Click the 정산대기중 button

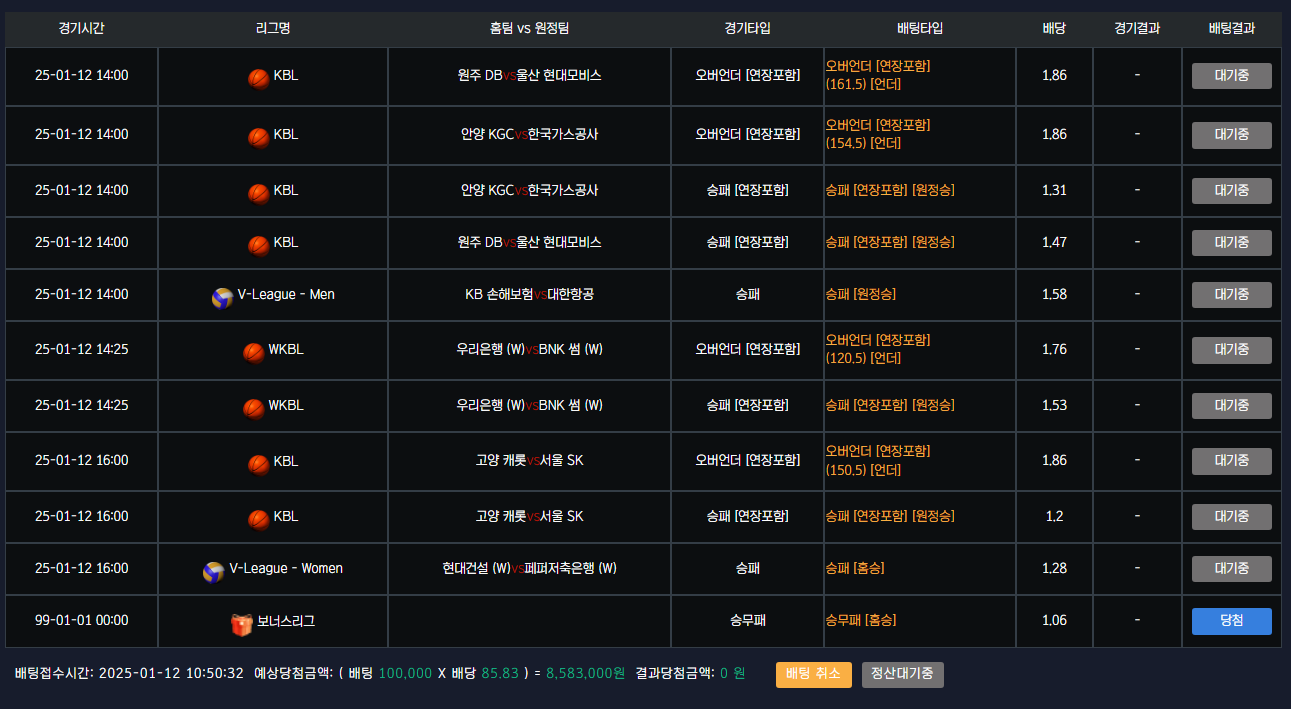coord(902,674)
